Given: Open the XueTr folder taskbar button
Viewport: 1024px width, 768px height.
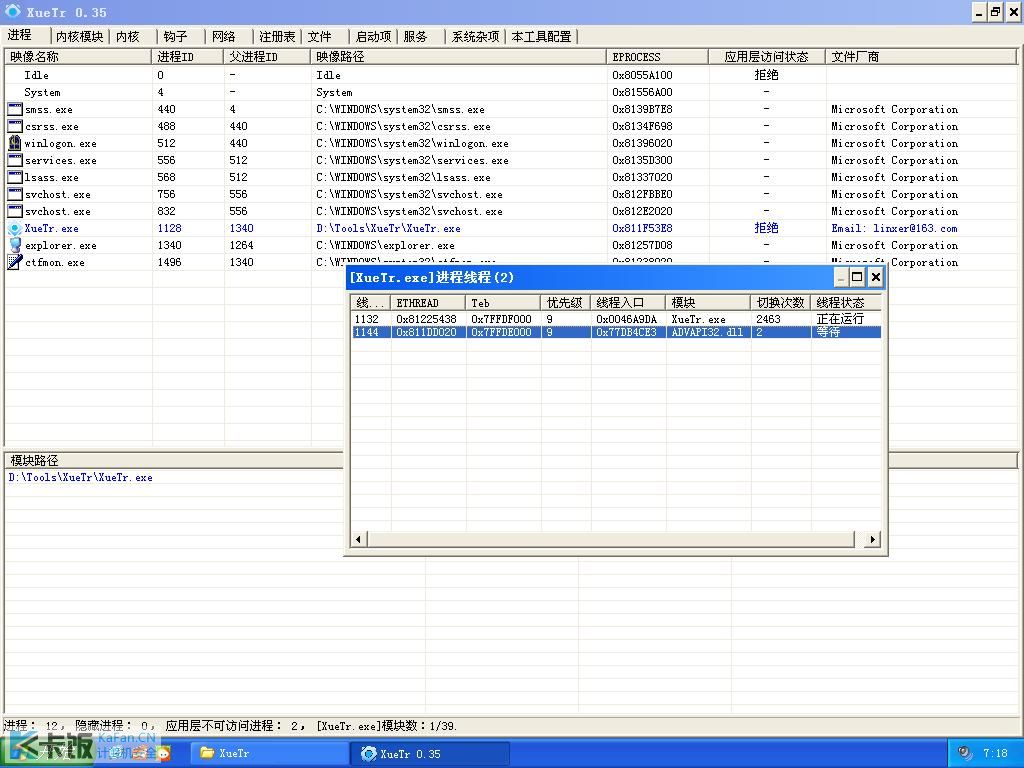Looking at the screenshot, I should click(x=269, y=753).
